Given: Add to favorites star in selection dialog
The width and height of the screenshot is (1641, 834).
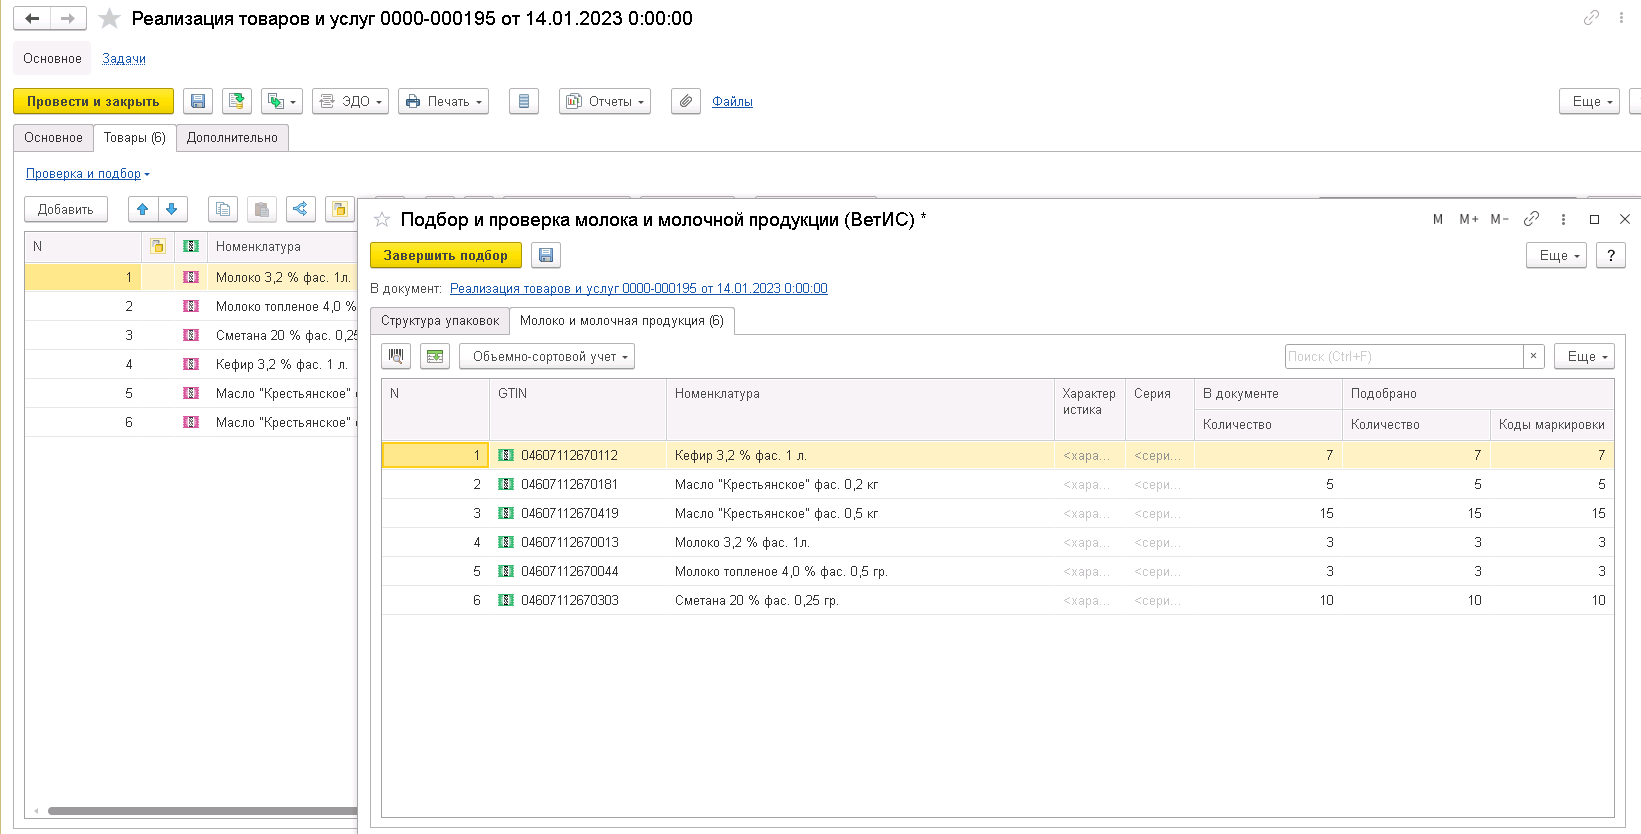Looking at the screenshot, I should pyautogui.click(x=382, y=219).
